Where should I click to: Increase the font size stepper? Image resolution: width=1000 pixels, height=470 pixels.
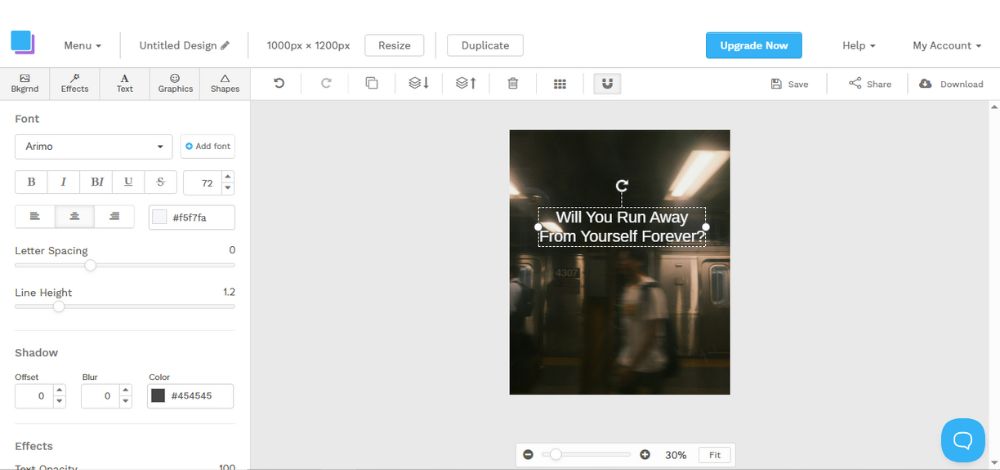click(228, 177)
